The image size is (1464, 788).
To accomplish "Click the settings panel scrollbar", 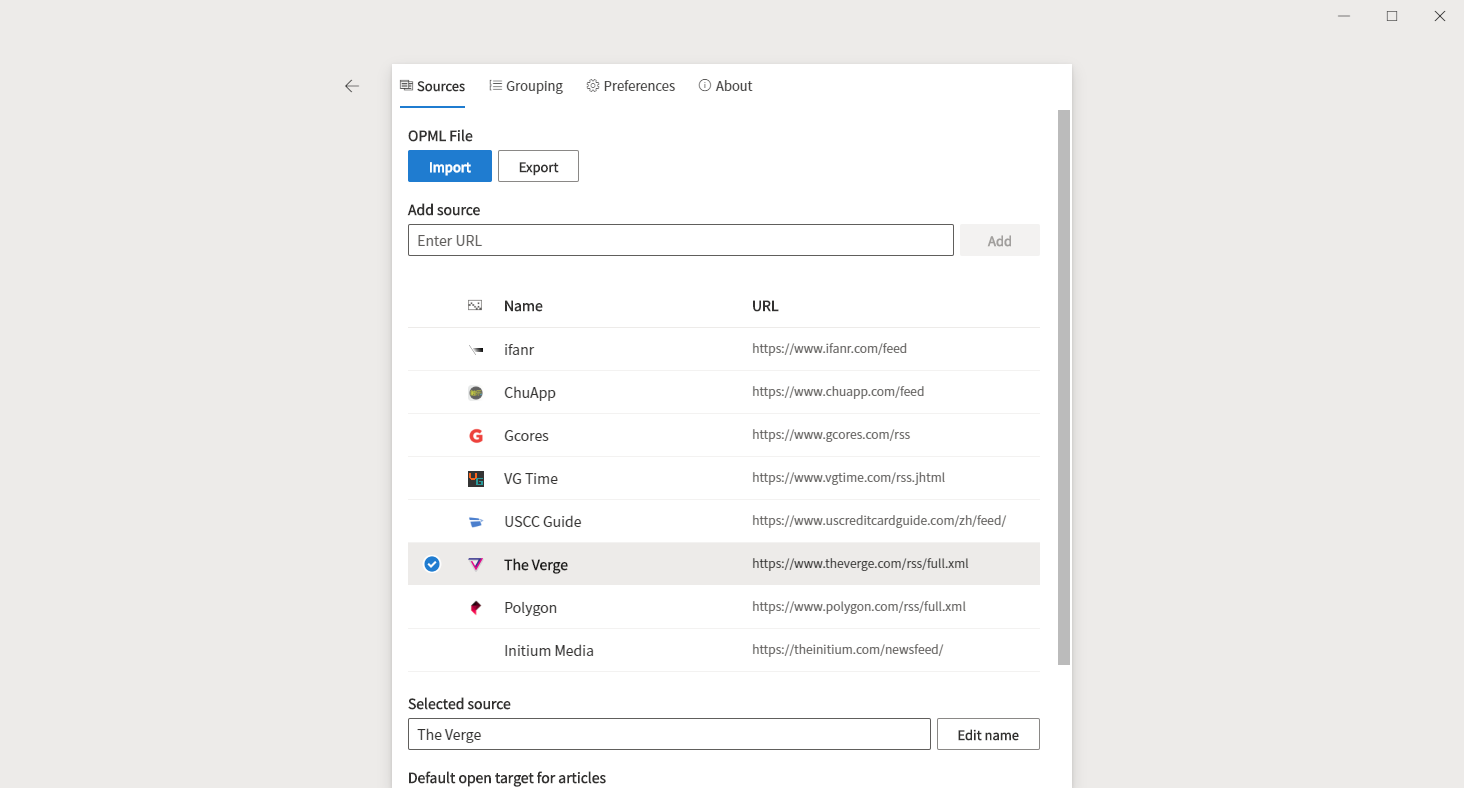I will [x=1064, y=390].
